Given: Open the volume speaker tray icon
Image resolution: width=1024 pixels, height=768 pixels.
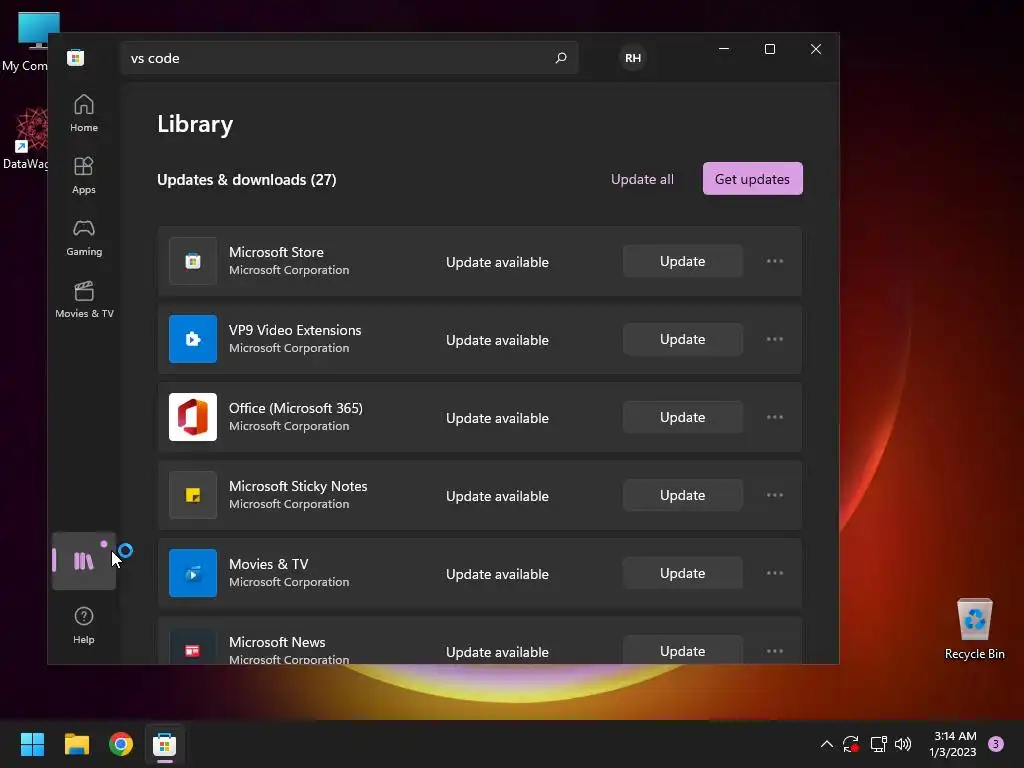Looking at the screenshot, I should (x=903, y=744).
